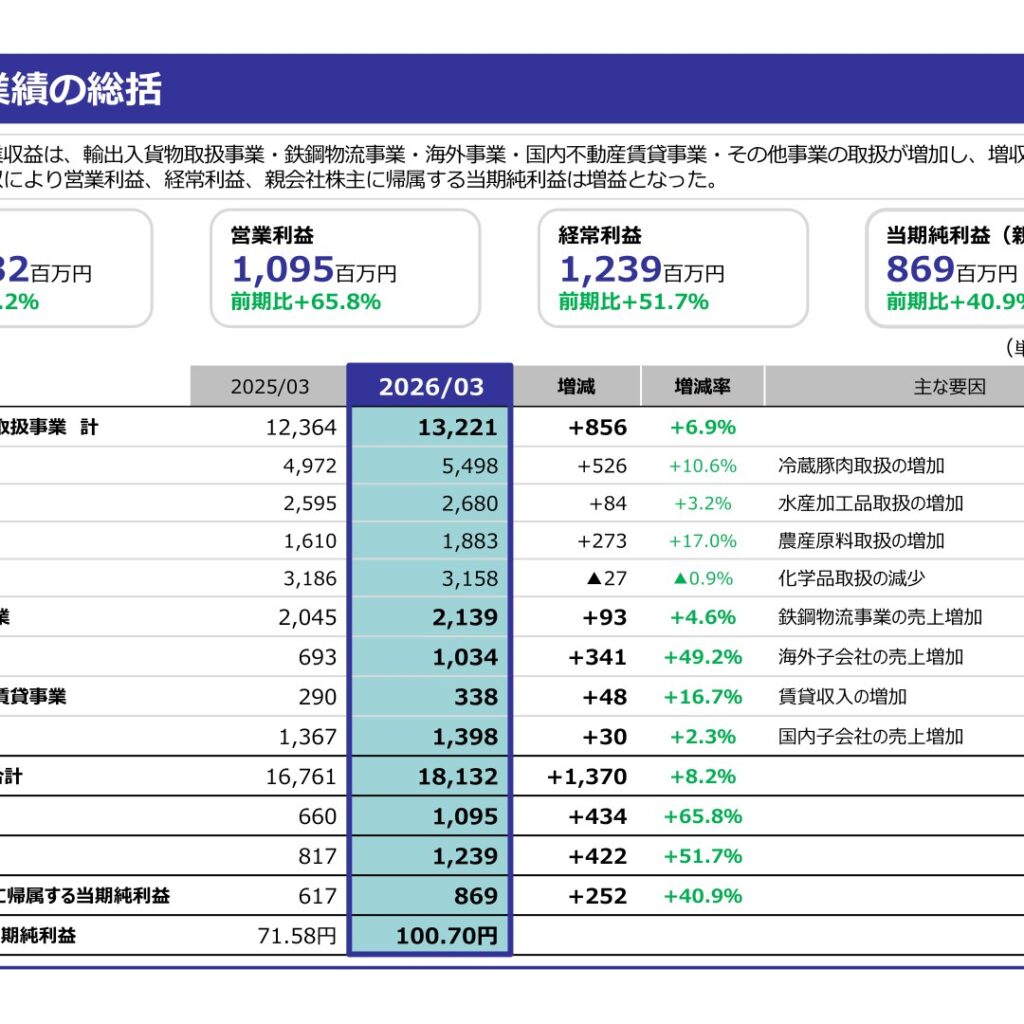This screenshot has width=1024, height=1024.
Task: Click the +856 change value
Action: (x=598, y=427)
